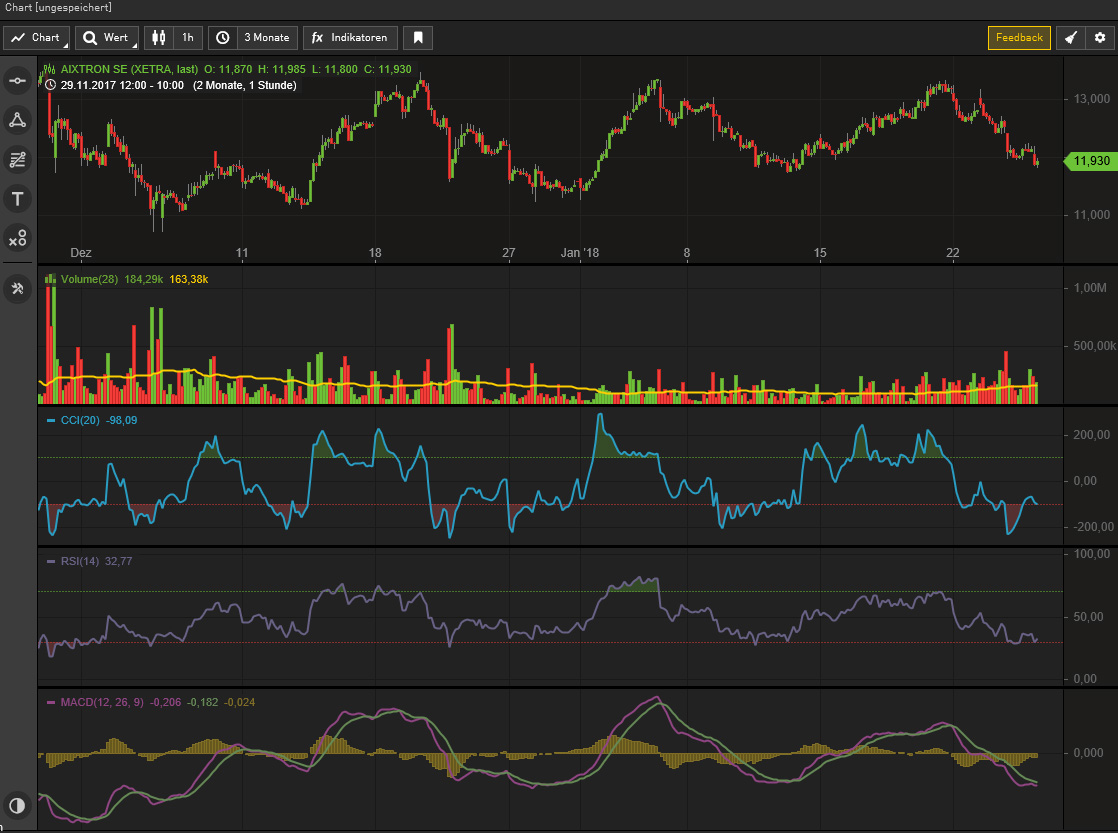Image resolution: width=1118 pixels, height=833 pixels.
Task: Open the trend lines tool in sidebar
Action: point(17,159)
